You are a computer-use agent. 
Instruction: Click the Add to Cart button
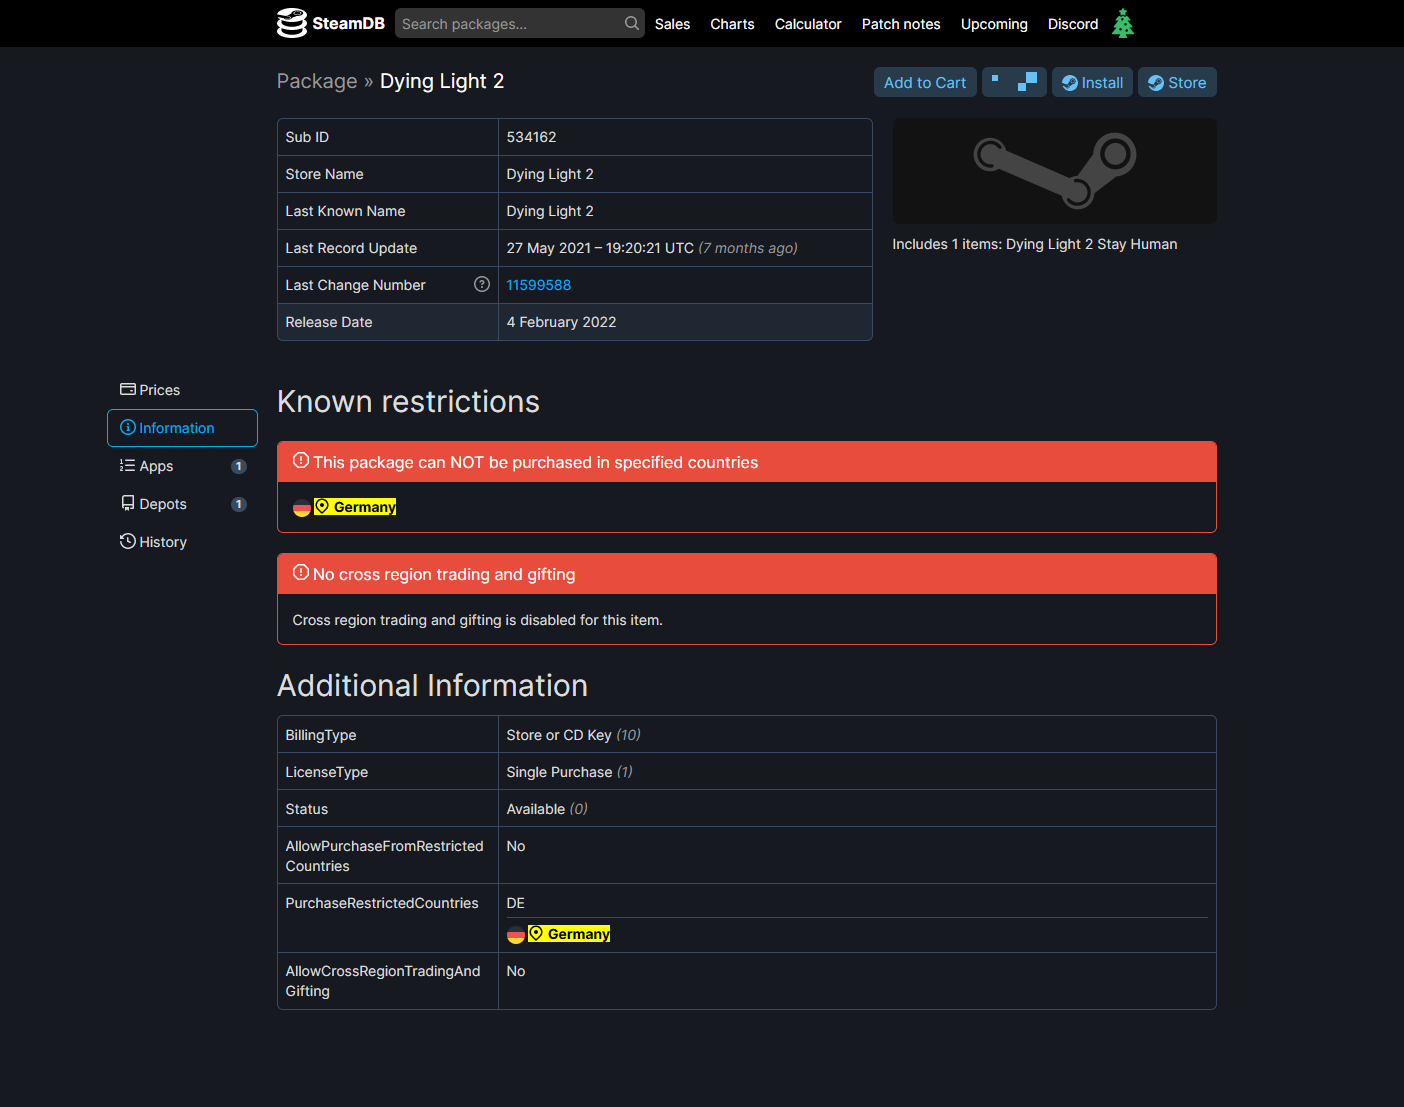[x=924, y=82]
